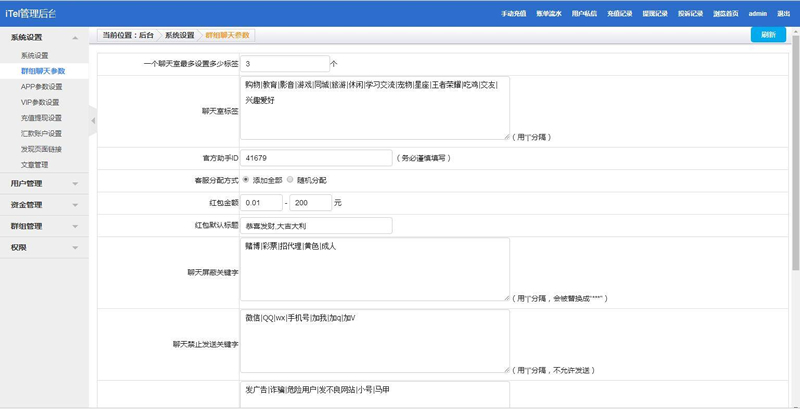
Task: Expand the 群组管理 sidebar section
Action: click(45, 226)
